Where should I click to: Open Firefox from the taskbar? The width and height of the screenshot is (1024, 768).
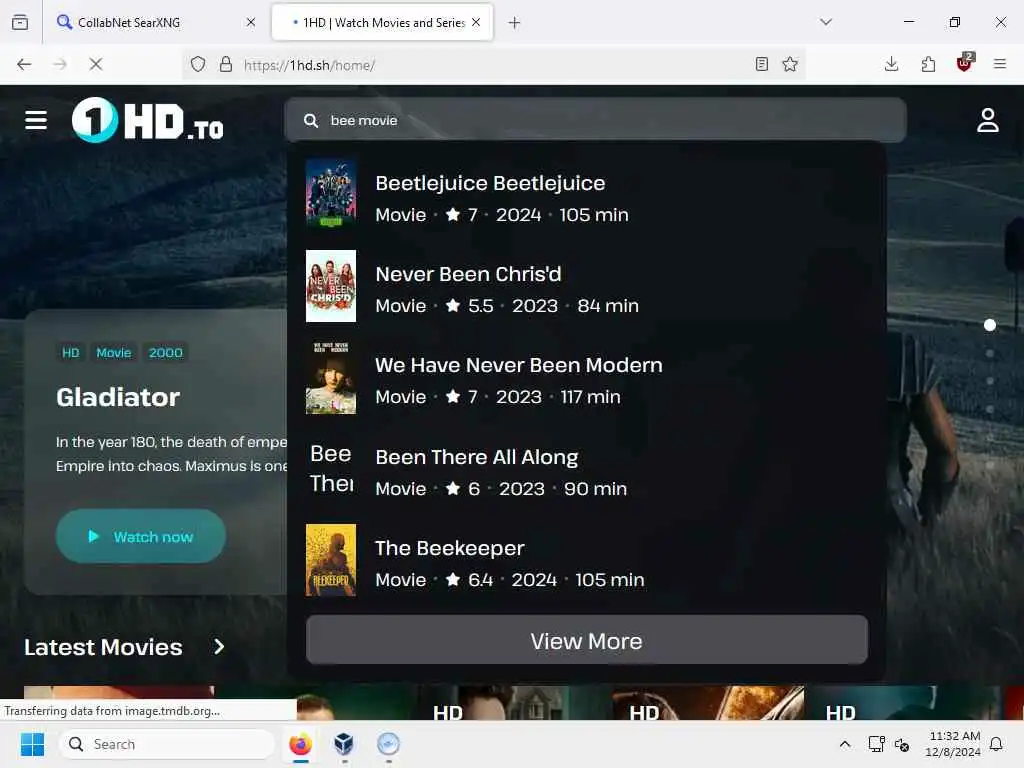click(x=300, y=744)
